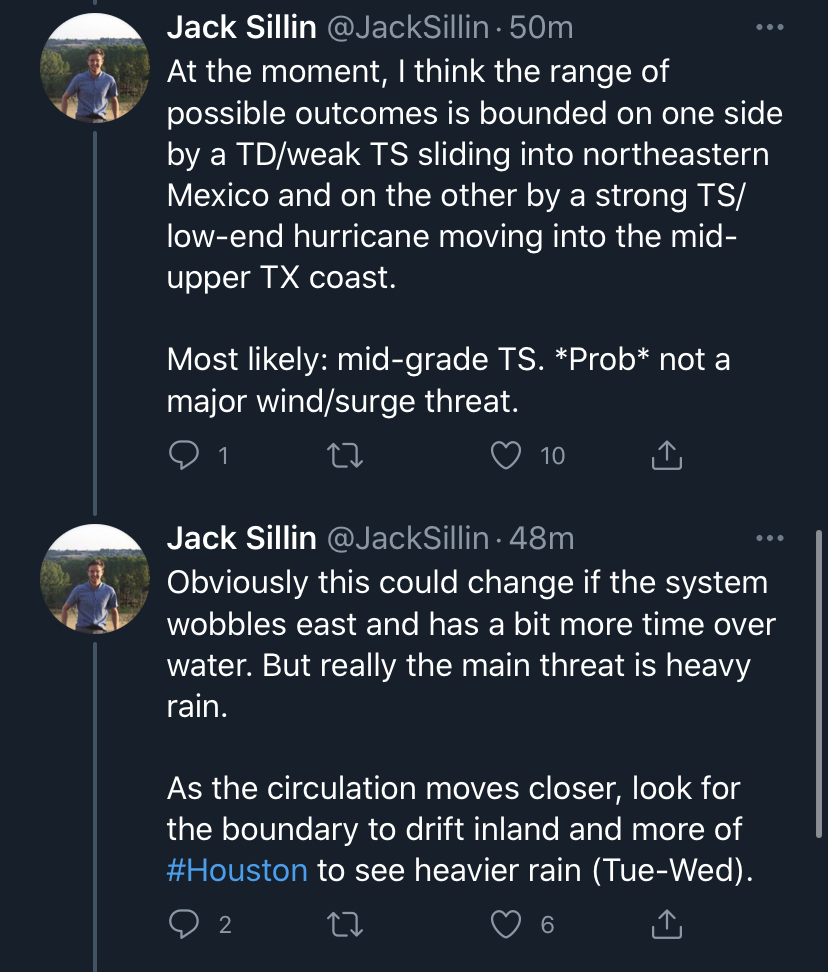Retweet the first Jack Sillin tweet
Screen dimensions: 828x972
(343, 456)
